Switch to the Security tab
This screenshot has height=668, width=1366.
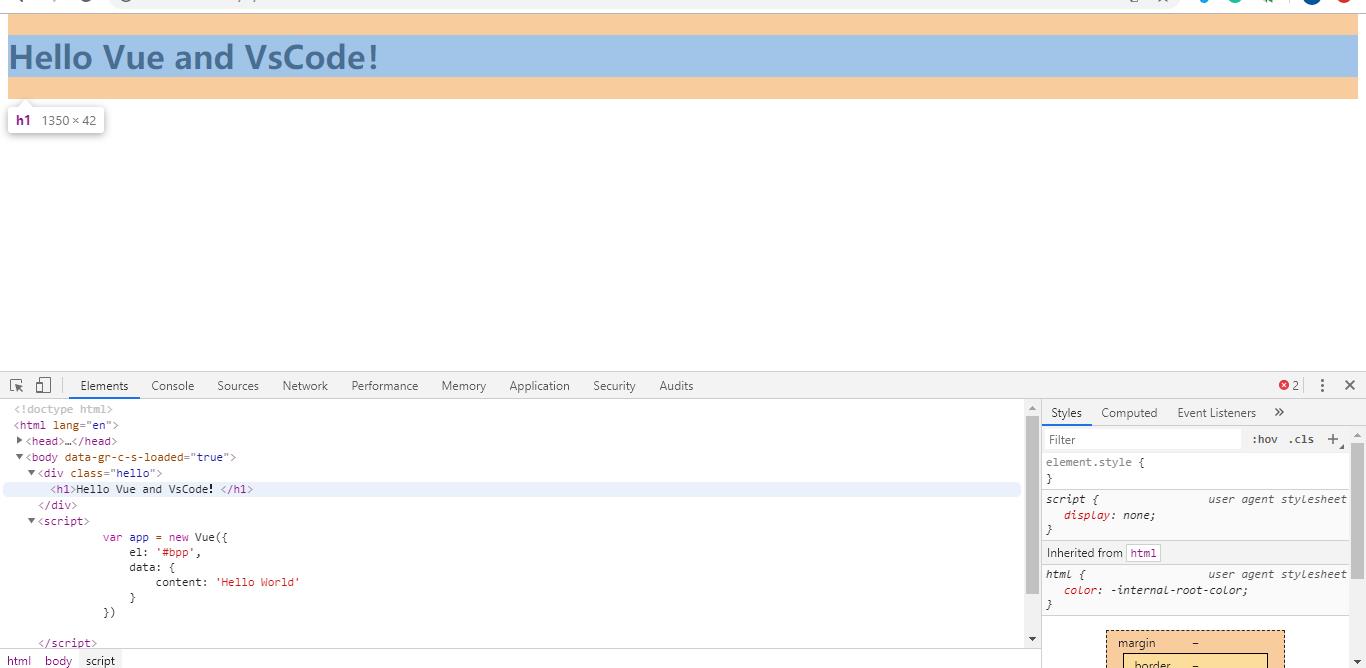[x=614, y=386]
